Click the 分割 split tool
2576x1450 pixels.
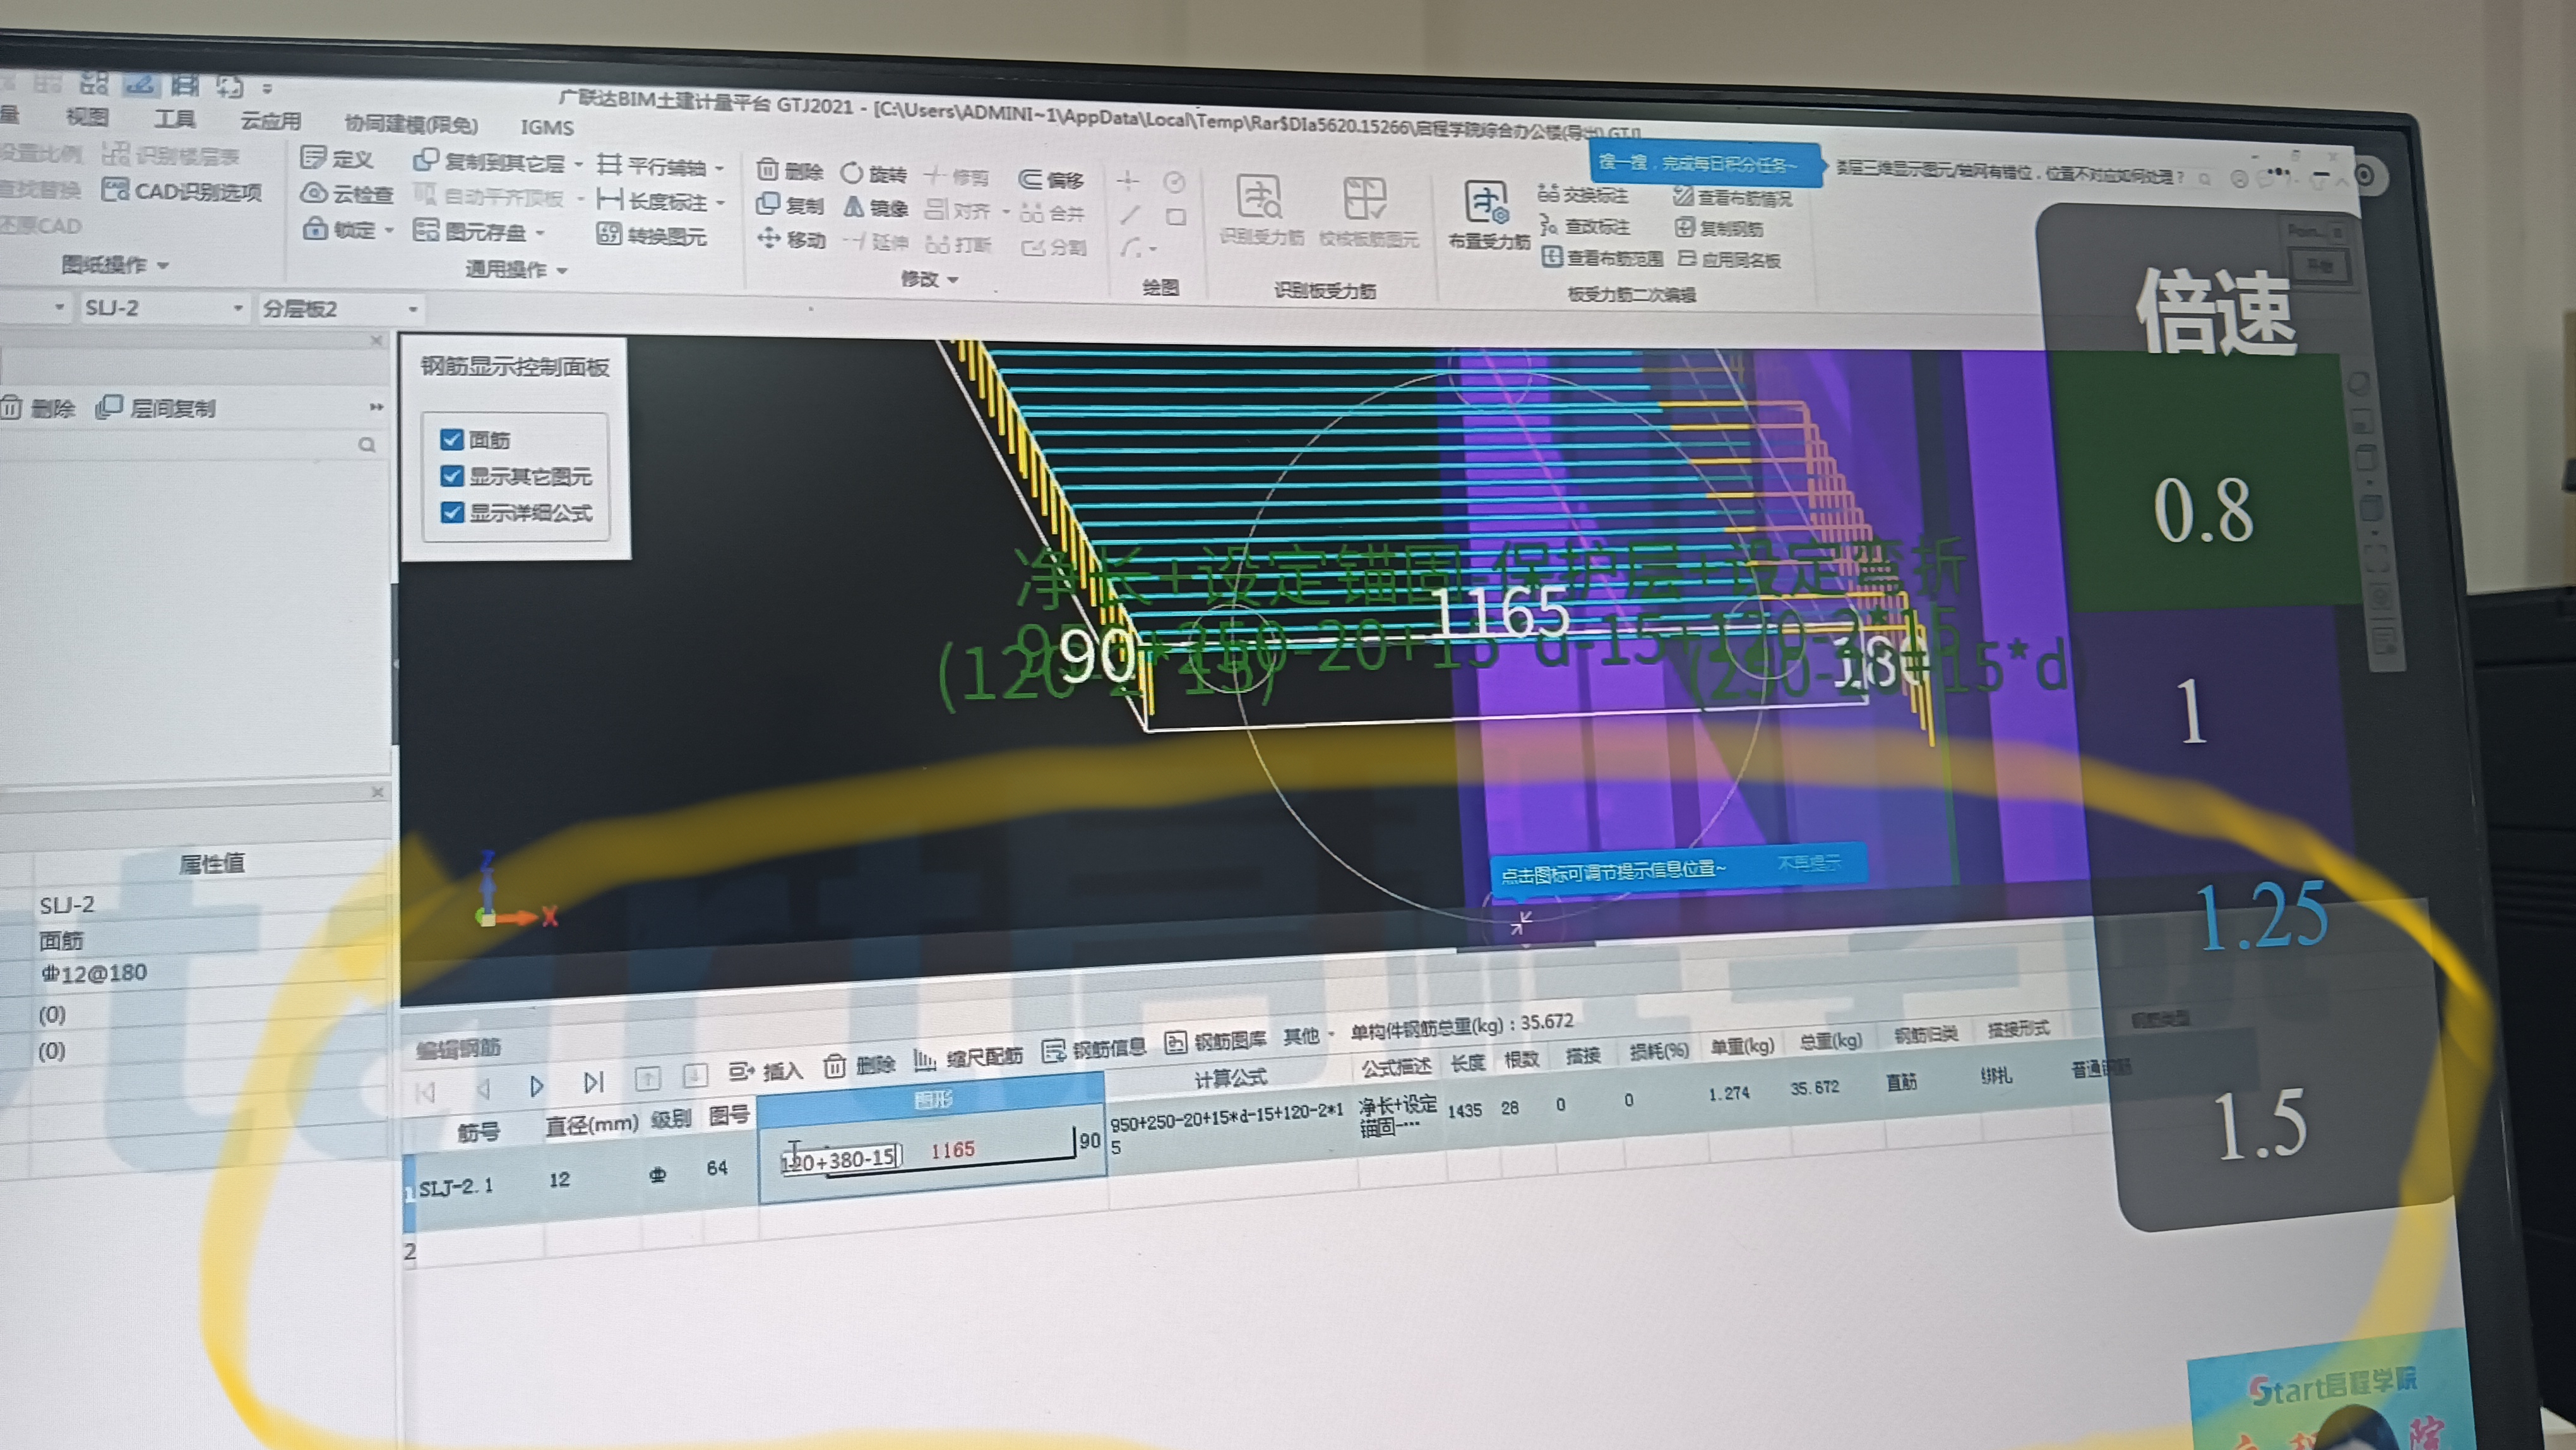click(1054, 247)
